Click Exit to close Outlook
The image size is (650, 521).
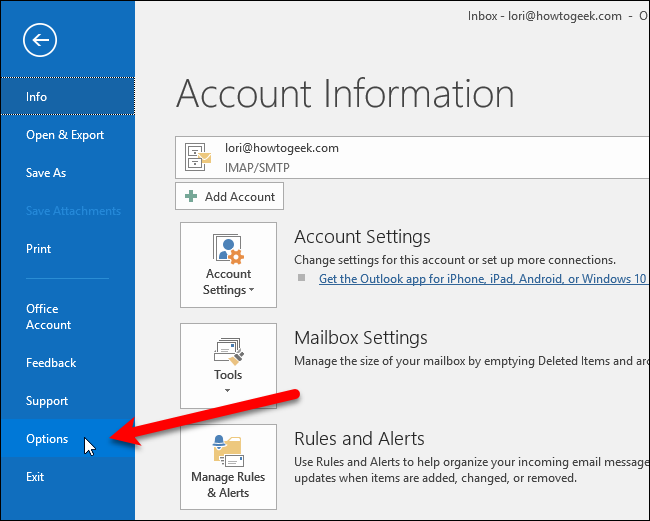[35, 477]
